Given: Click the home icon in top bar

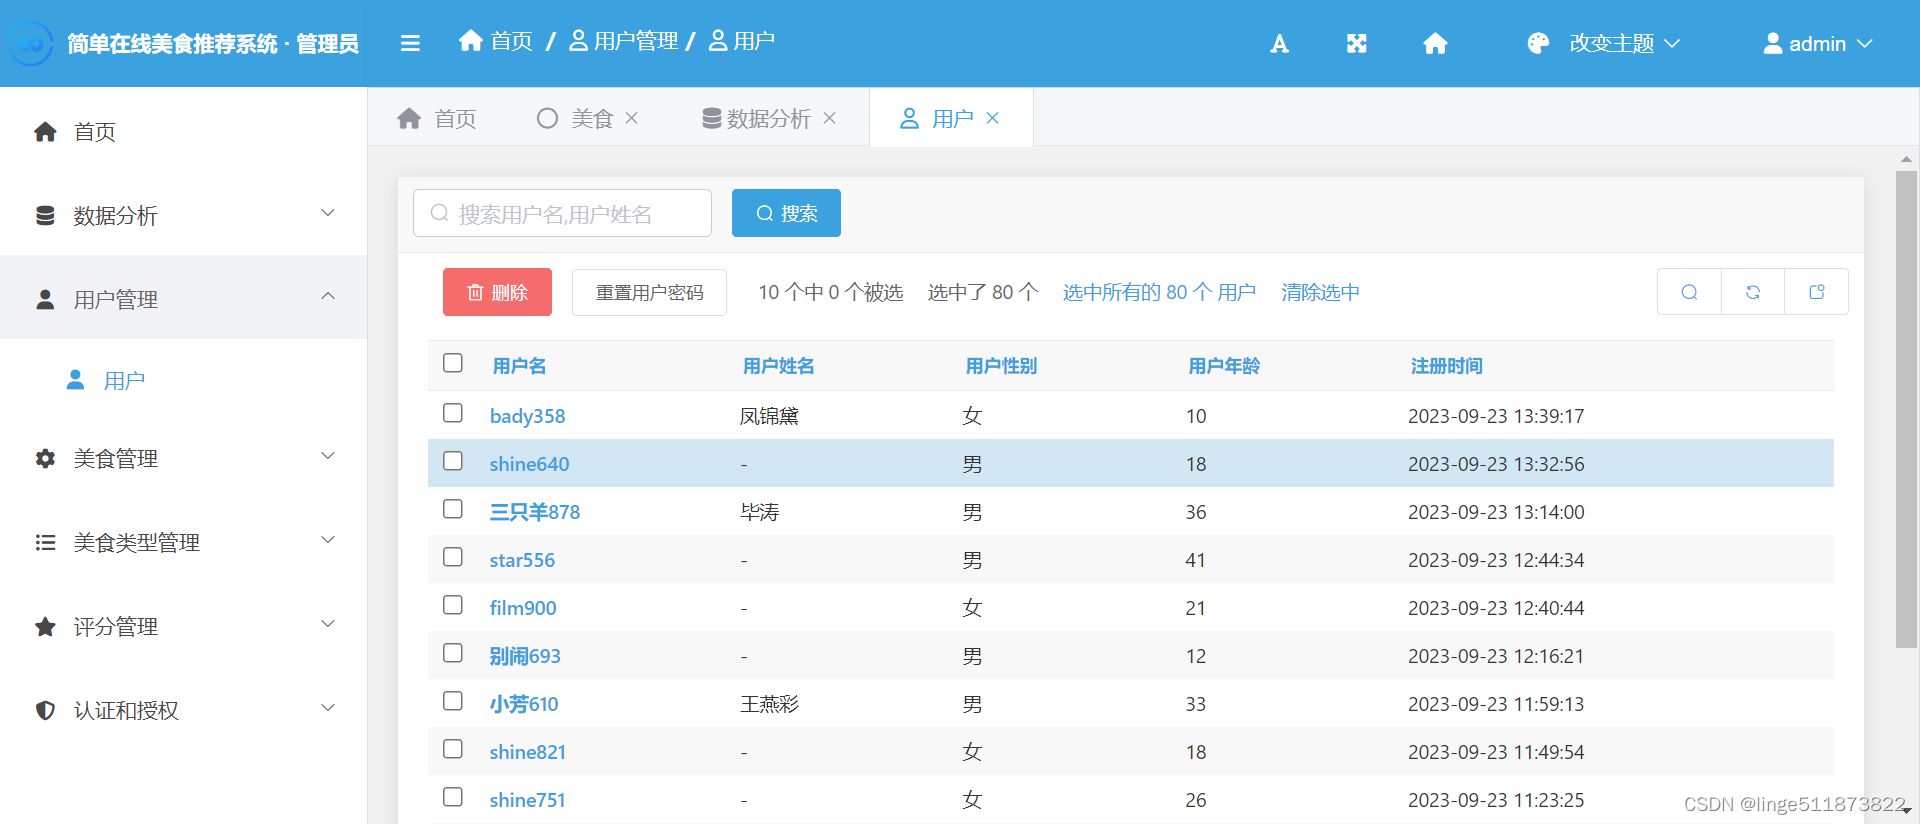Looking at the screenshot, I should (1435, 43).
